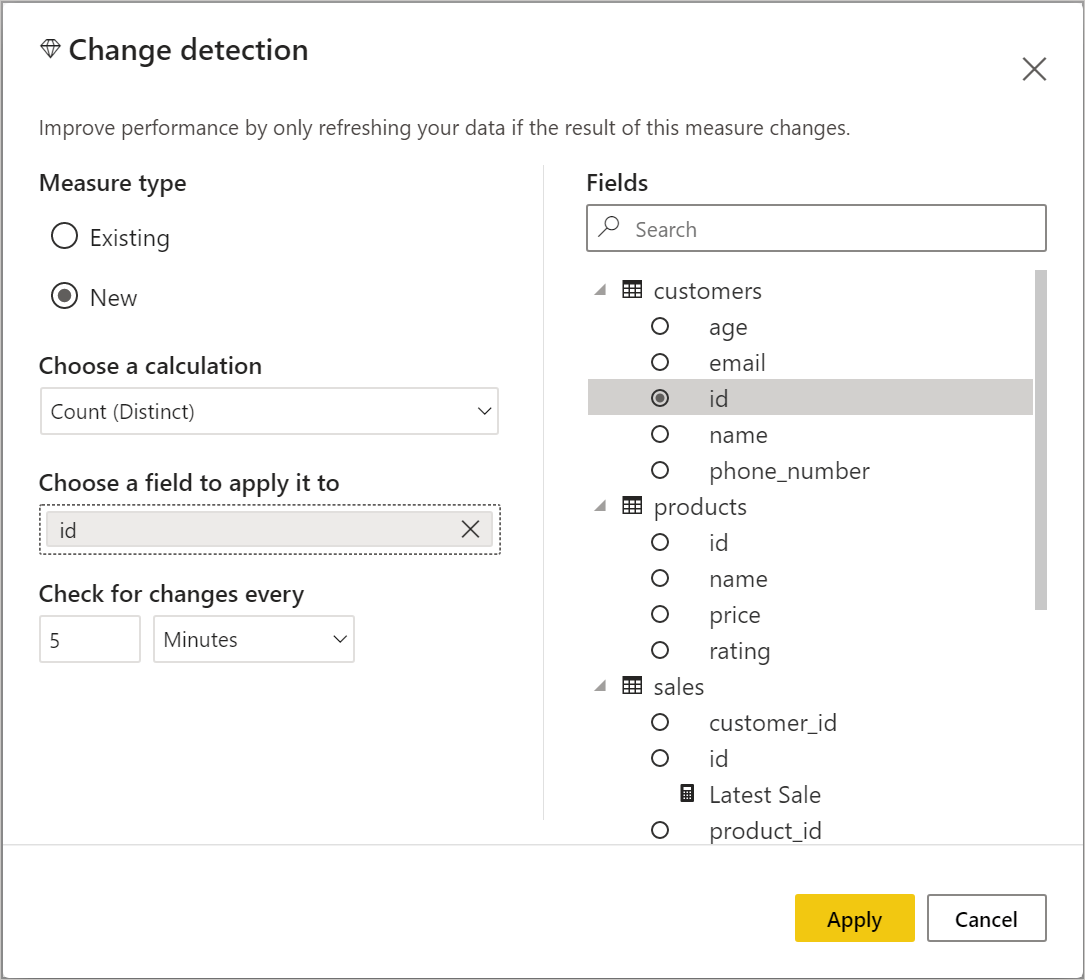Image resolution: width=1085 pixels, height=980 pixels.
Task: Collapse the products table in Fields
Action: [600, 506]
